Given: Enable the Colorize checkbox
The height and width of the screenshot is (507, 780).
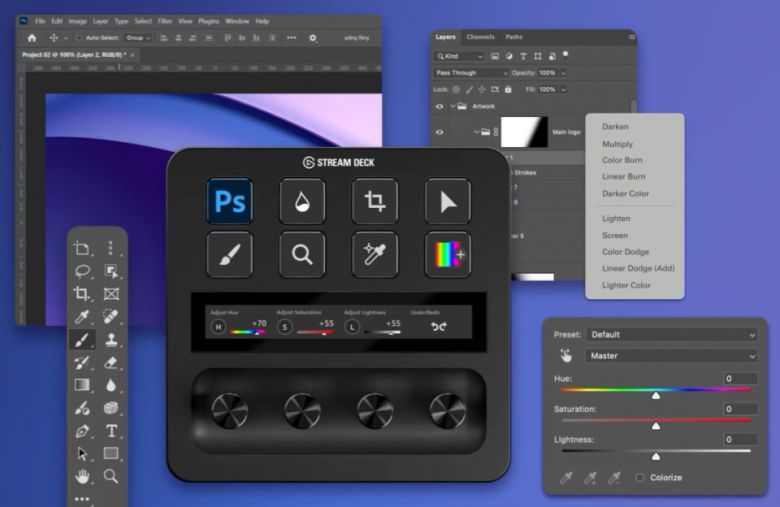Looking at the screenshot, I should (x=640, y=478).
